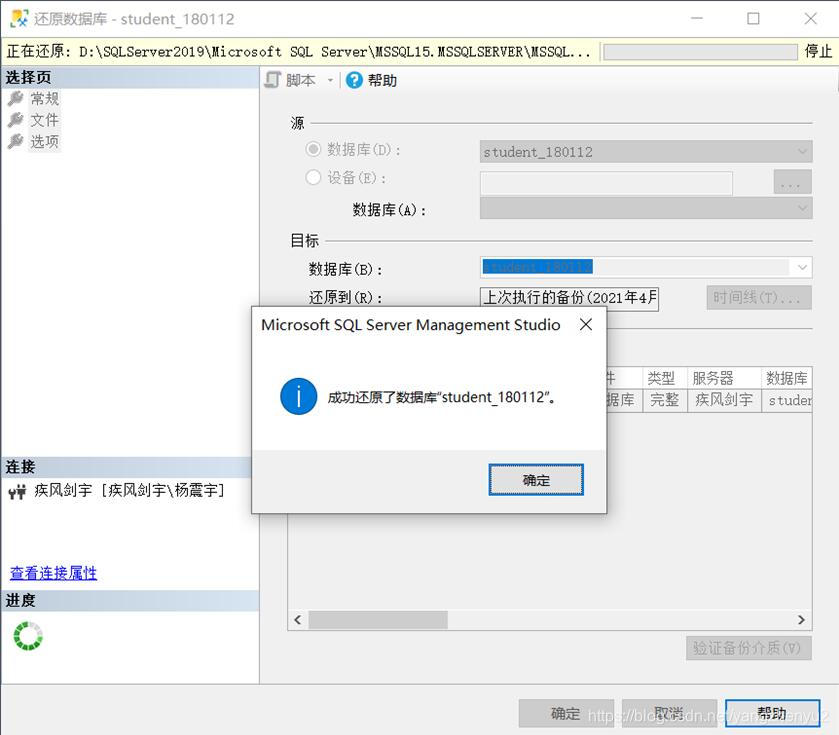The height and width of the screenshot is (735, 839).
Task: Select the 数据库(D) source radio button
Action: [313, 149]
